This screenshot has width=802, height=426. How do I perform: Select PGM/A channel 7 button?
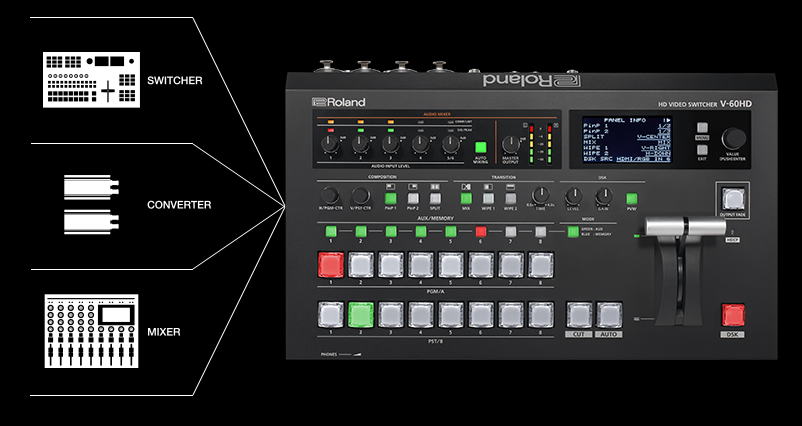pos(511,265)
